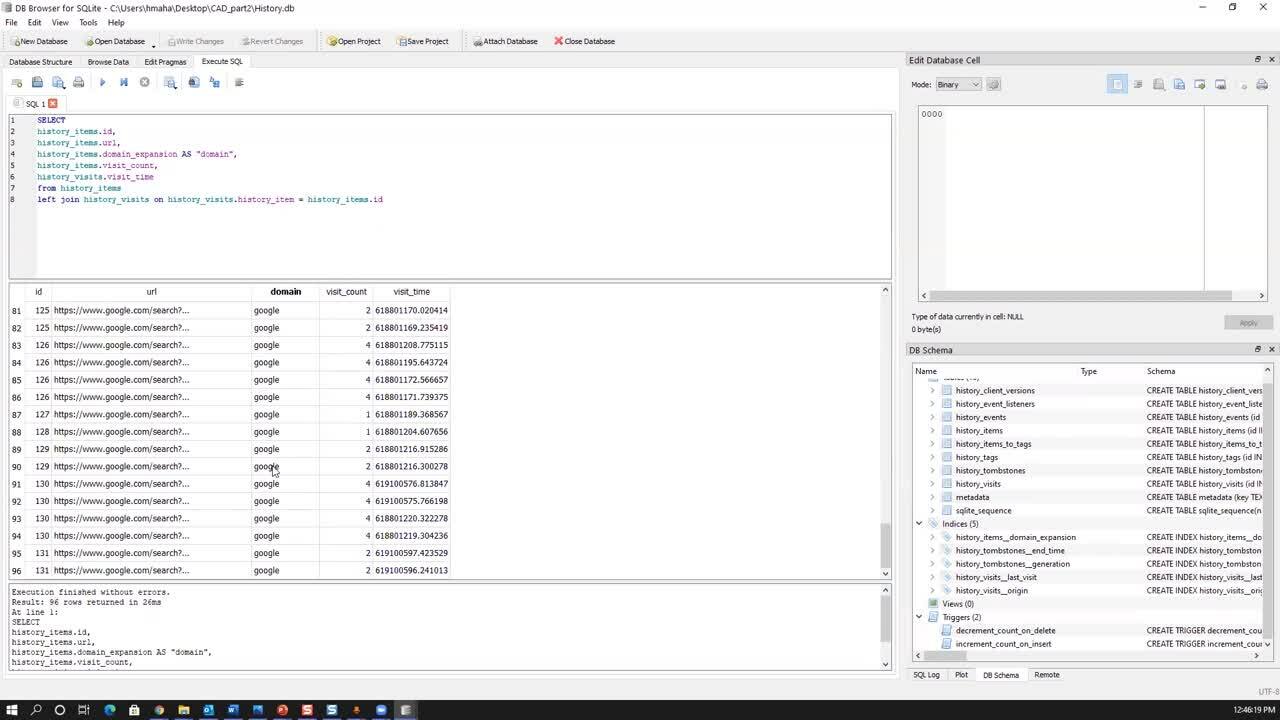Image resolution: width=1280 pixels, height=720 pixels.
Task: Attach a database to the session
Action: (504, 41)
